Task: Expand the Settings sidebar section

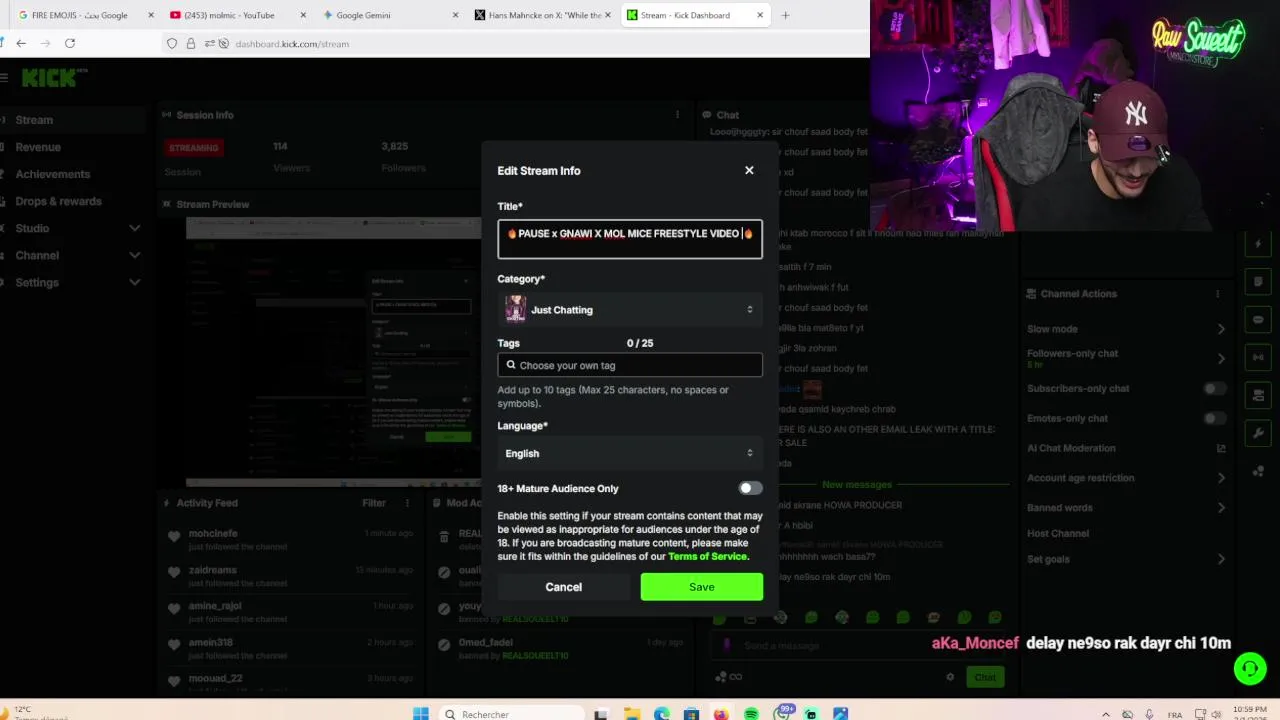Action: (x=72, y=282)
